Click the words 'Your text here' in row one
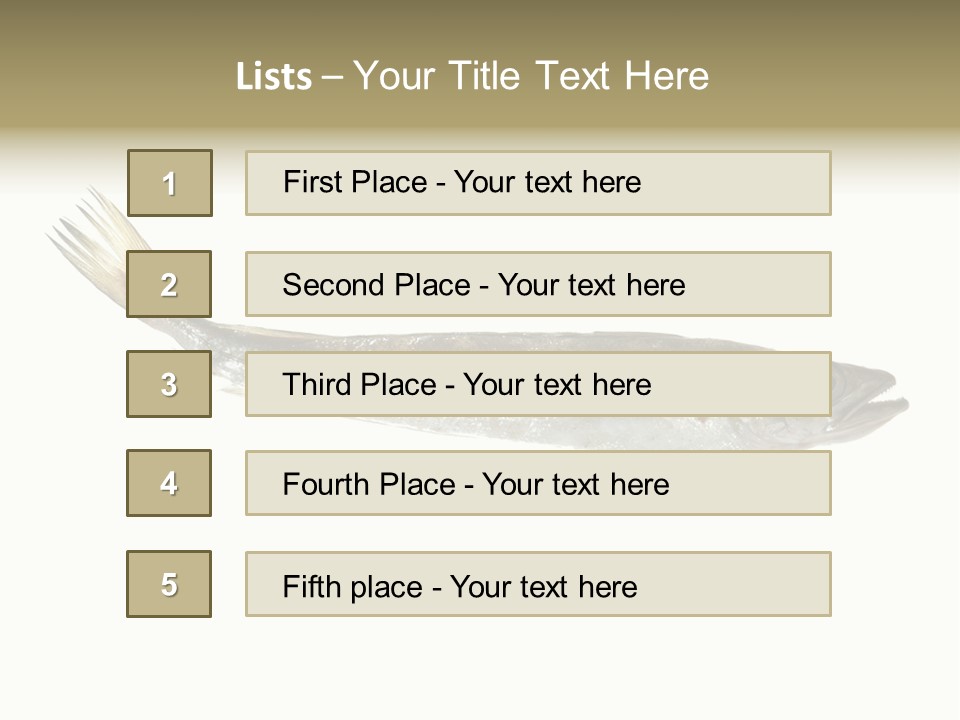960x720 pixels. [547, 182]
